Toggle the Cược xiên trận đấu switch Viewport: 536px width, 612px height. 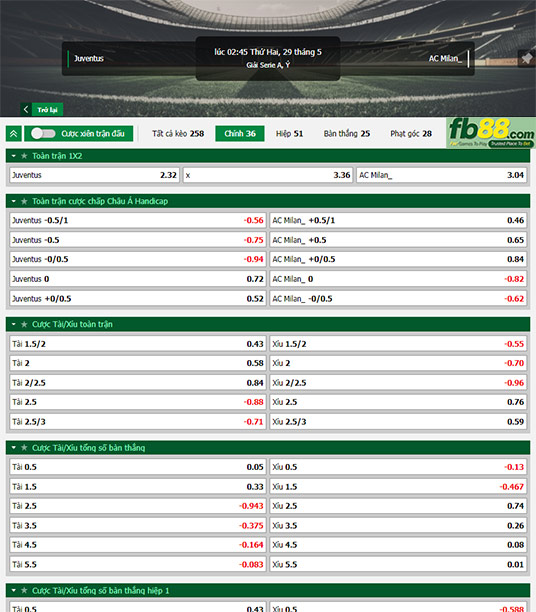point(43,133)
